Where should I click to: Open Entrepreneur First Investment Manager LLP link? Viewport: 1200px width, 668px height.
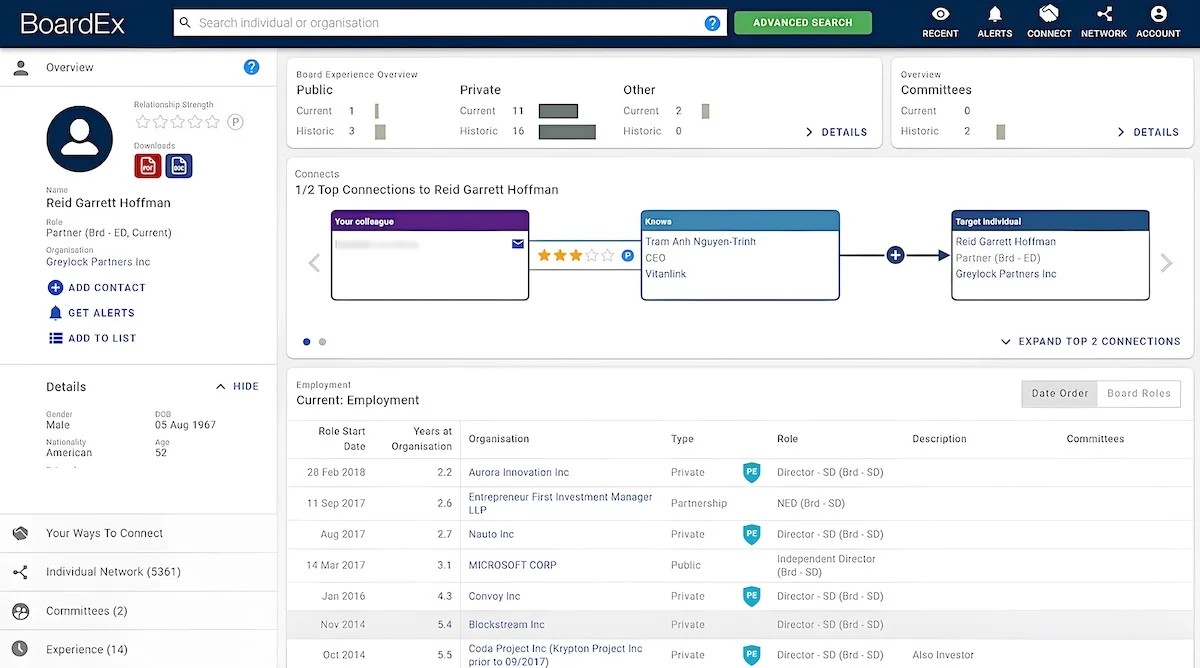coord(560,503)
